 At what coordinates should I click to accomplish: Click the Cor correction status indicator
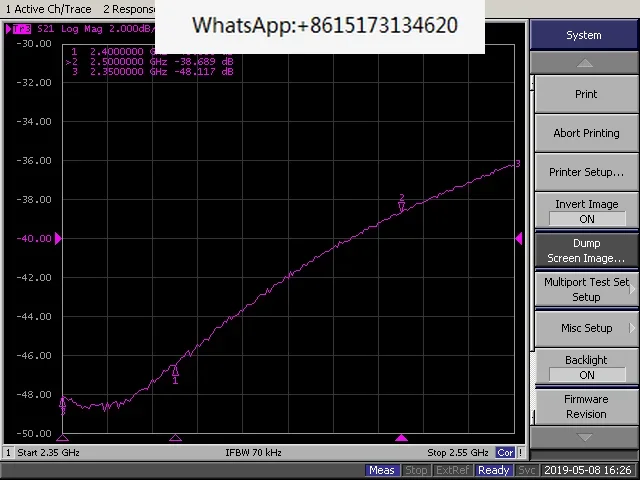(x=505, y=453)
